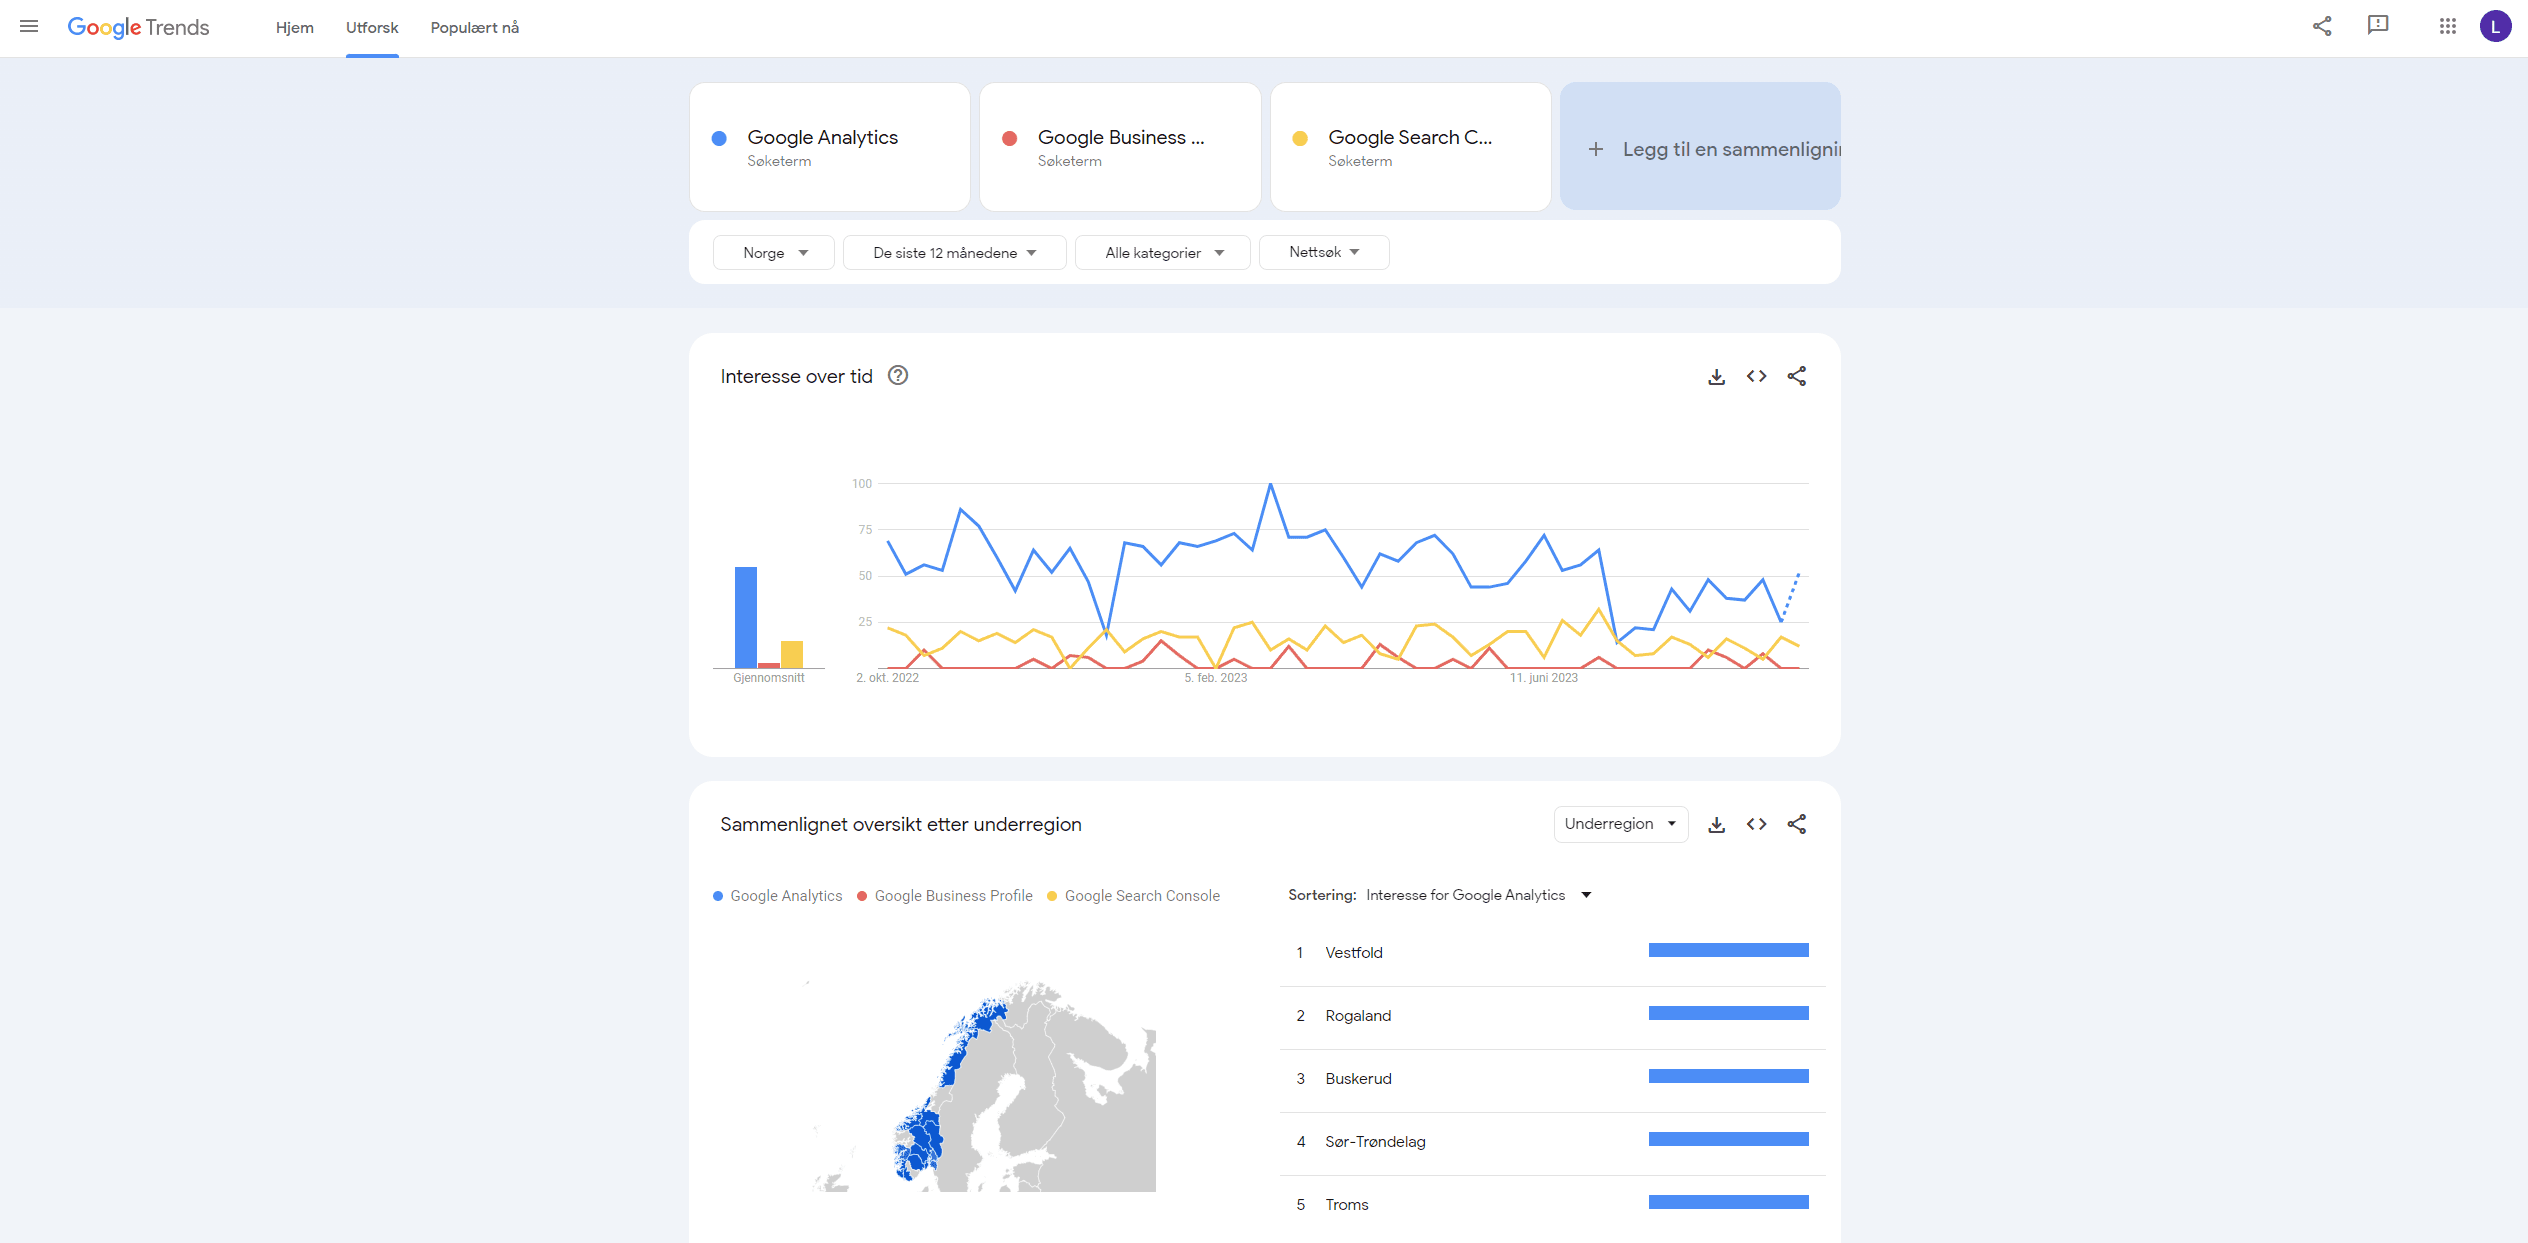Open the help tooltip next to Interesse over tid
The width and height of the screenshot is (2528, 1243).
pyautogui.click(x=897, y=375)
